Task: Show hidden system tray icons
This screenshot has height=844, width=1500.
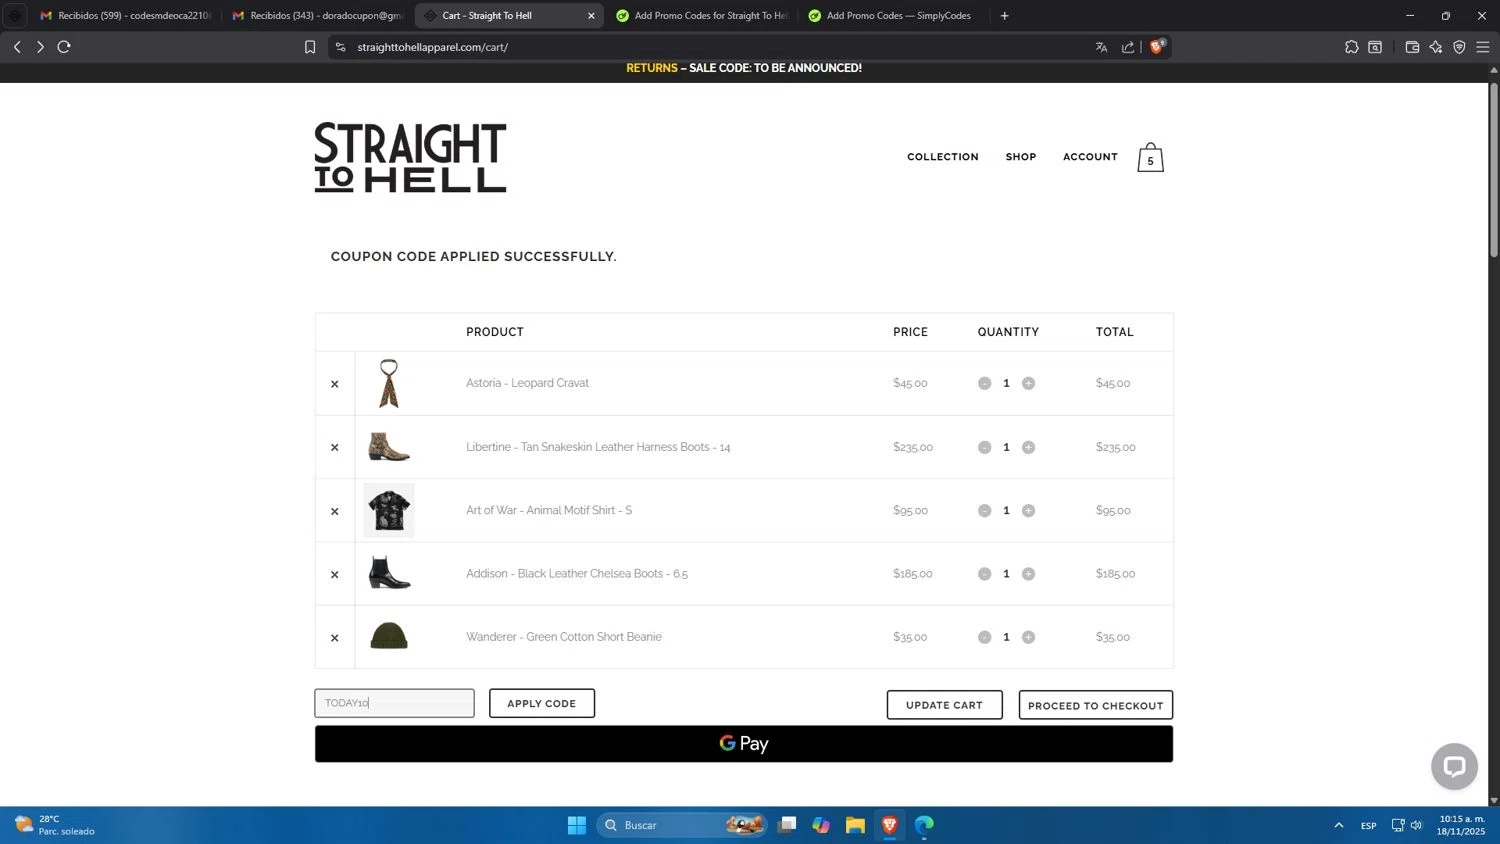Action: (x=1338, y=825)
